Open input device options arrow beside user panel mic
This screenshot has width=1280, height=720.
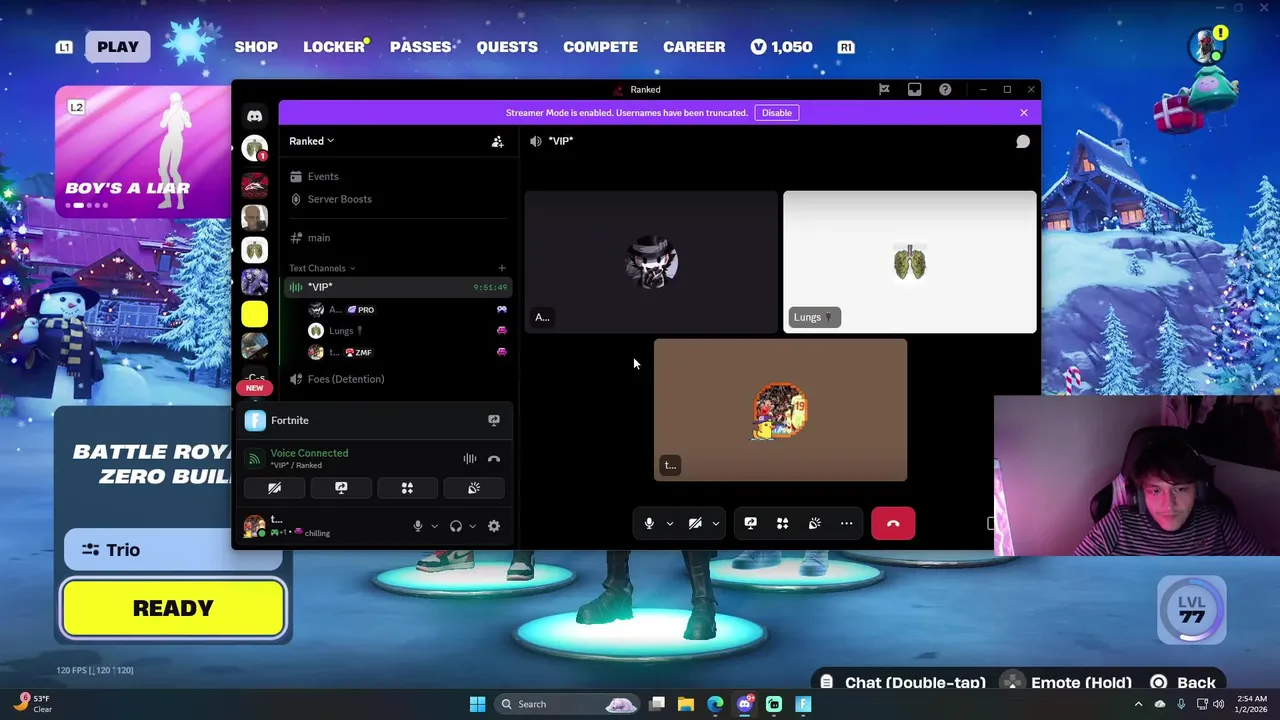click(x=434, y=526)
